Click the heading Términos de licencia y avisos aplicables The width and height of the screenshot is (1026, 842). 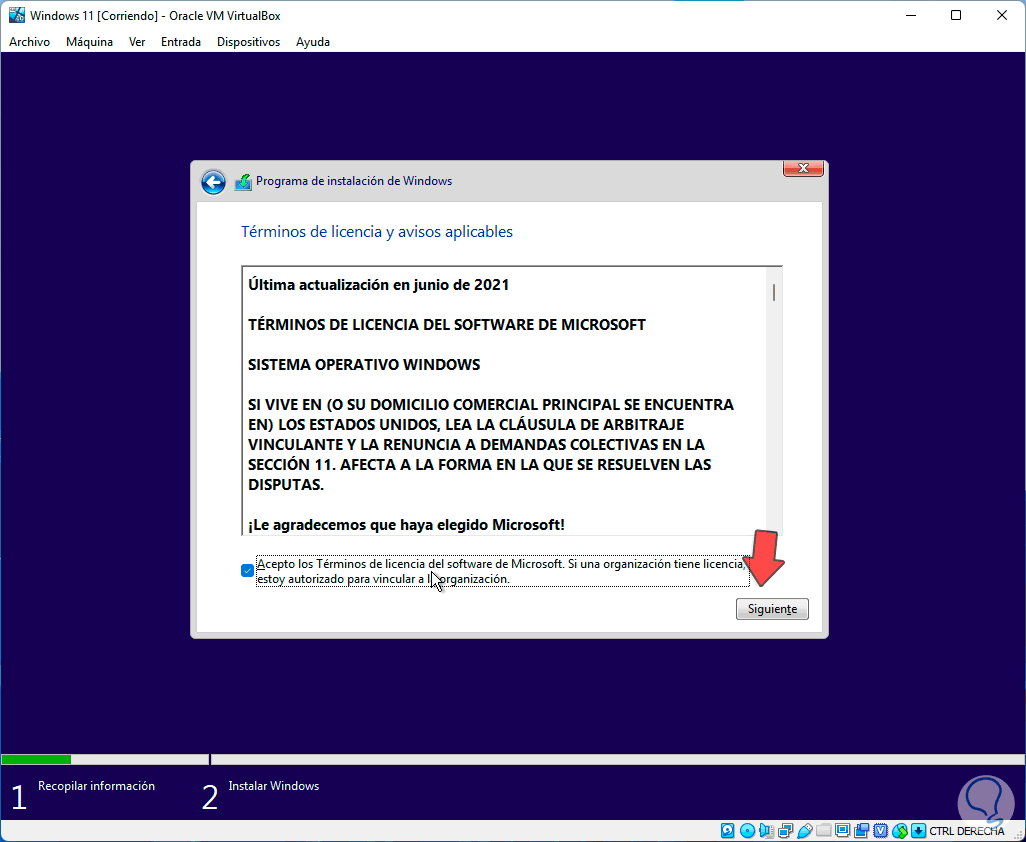(x=377, y=232)
